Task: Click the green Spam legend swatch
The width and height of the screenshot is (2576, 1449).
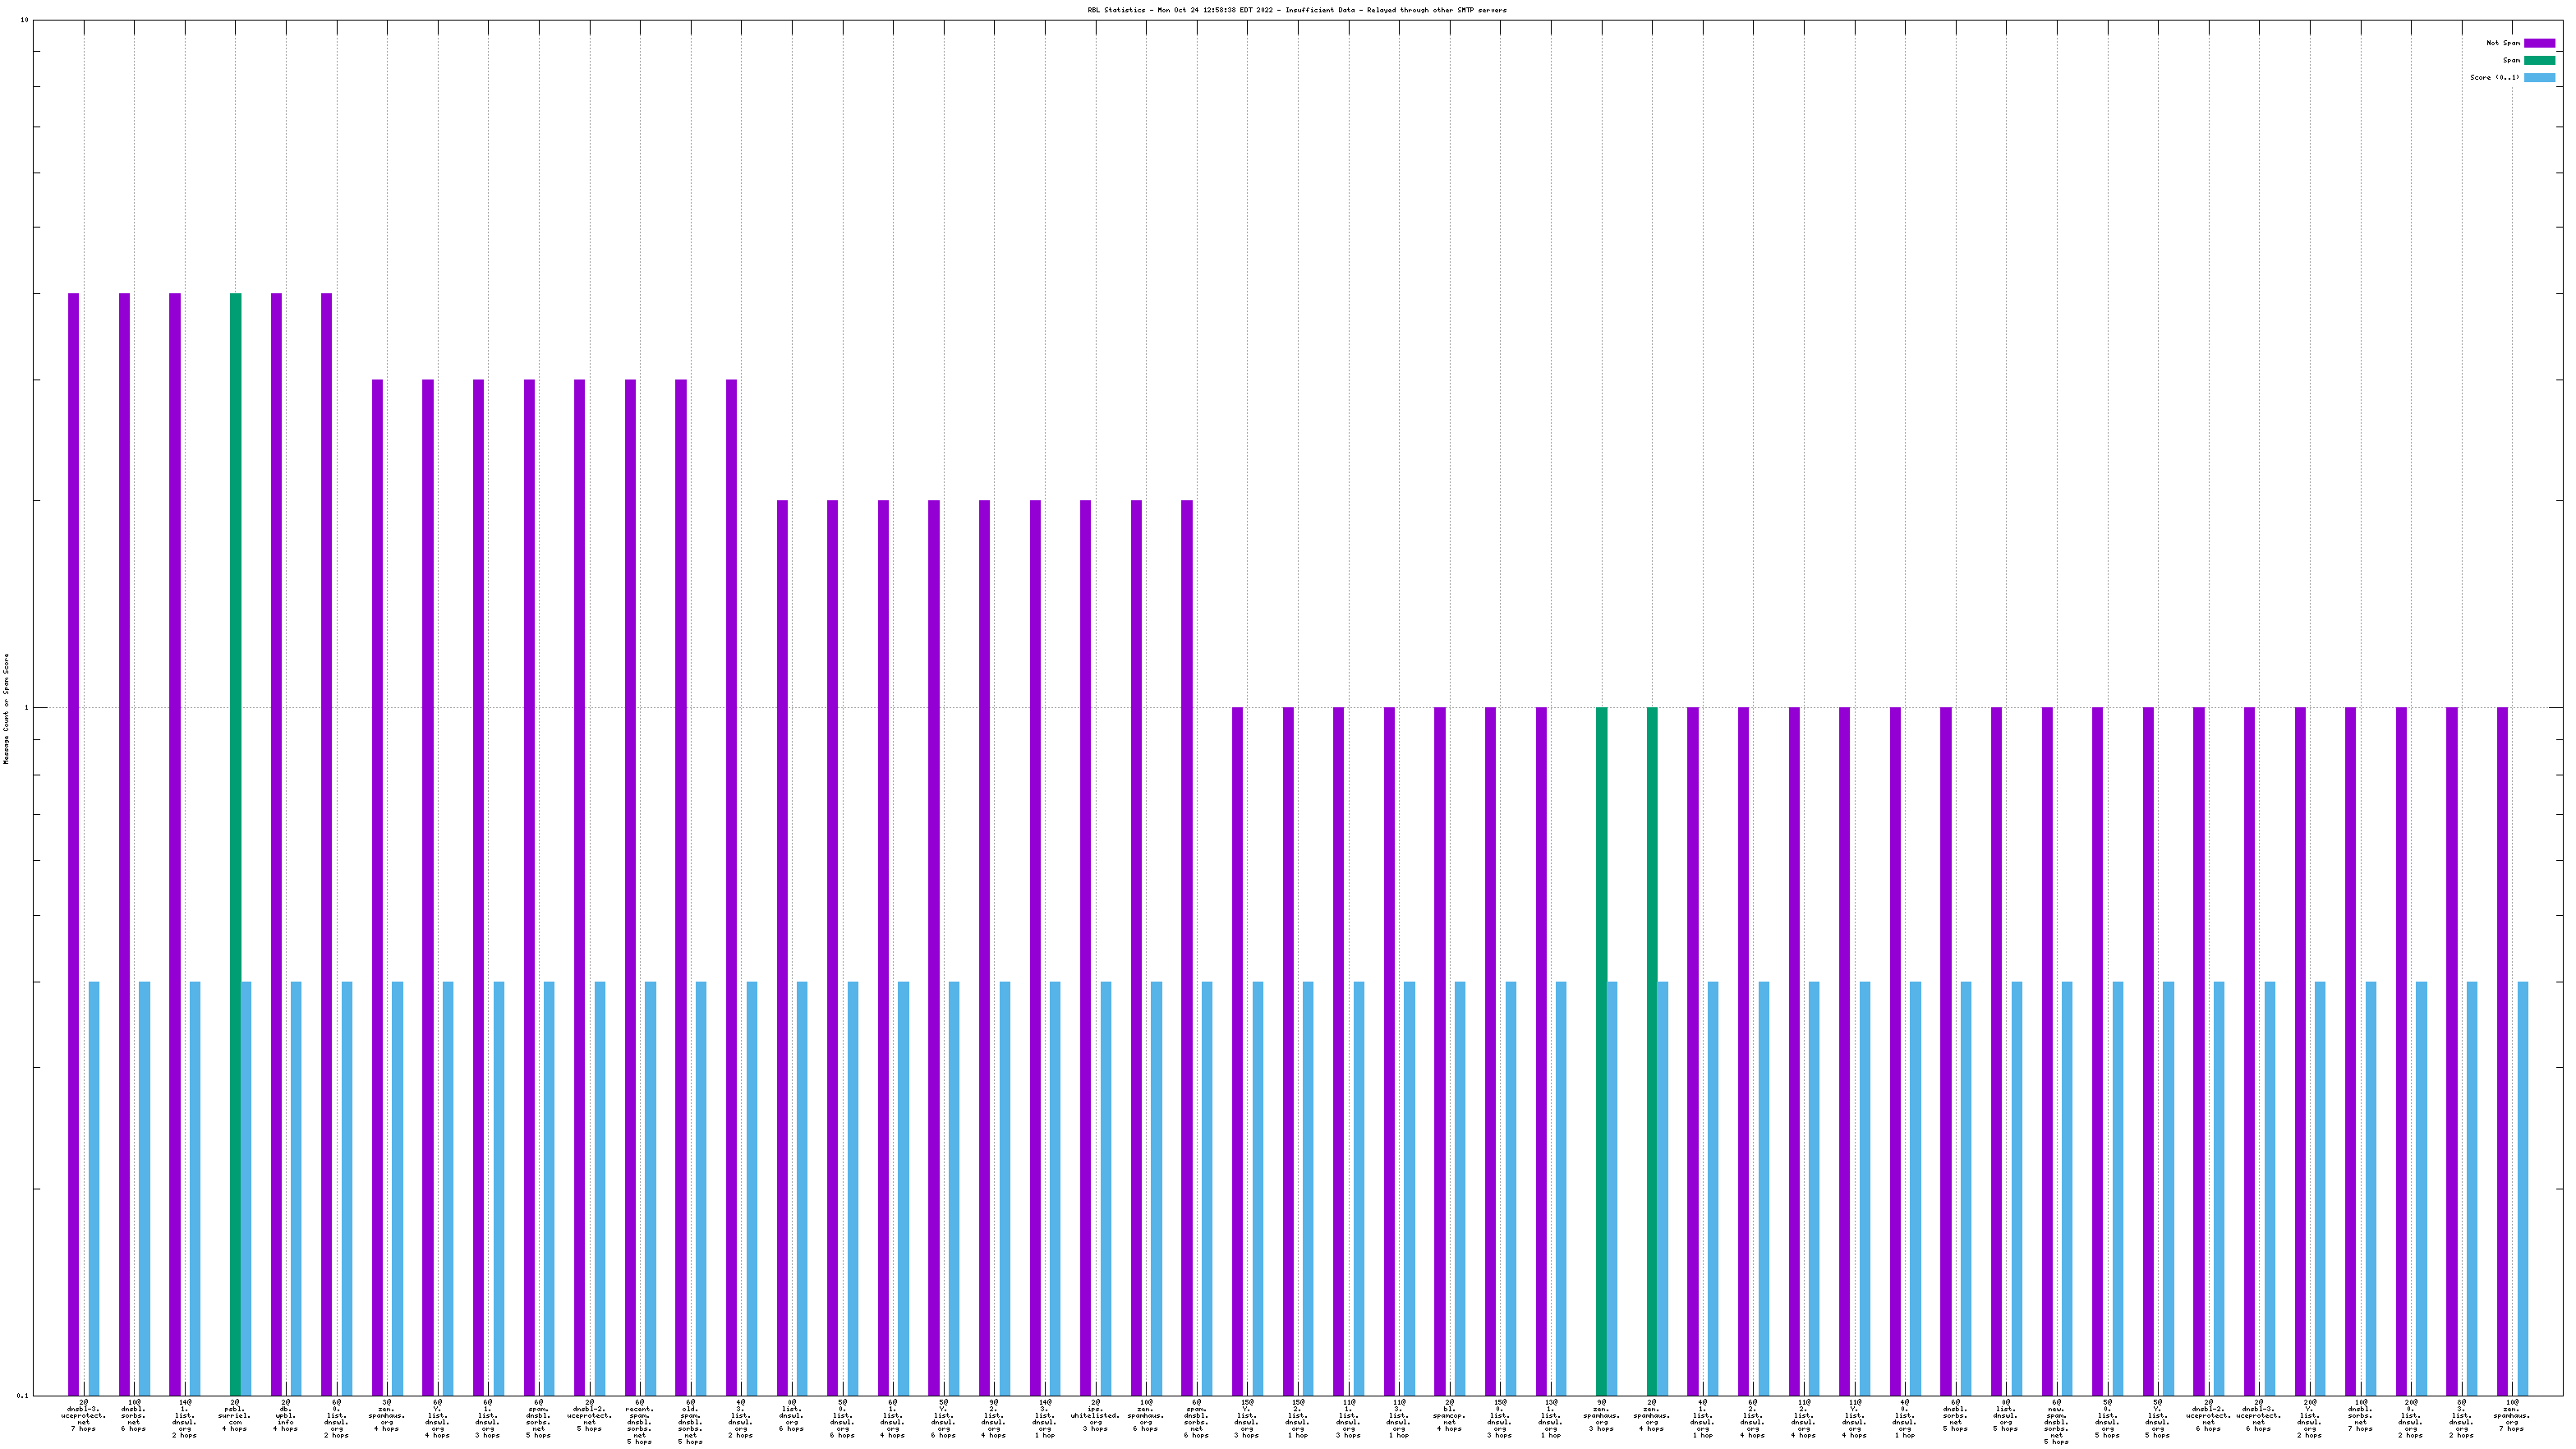Action: click(2539, 60)
